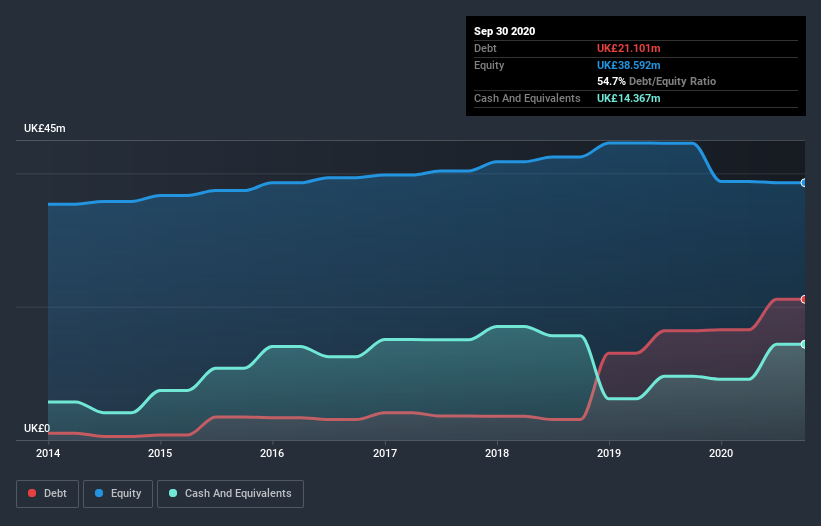
Task: Select the Cash And Equivalents data point marker
Action: point(804,344)
